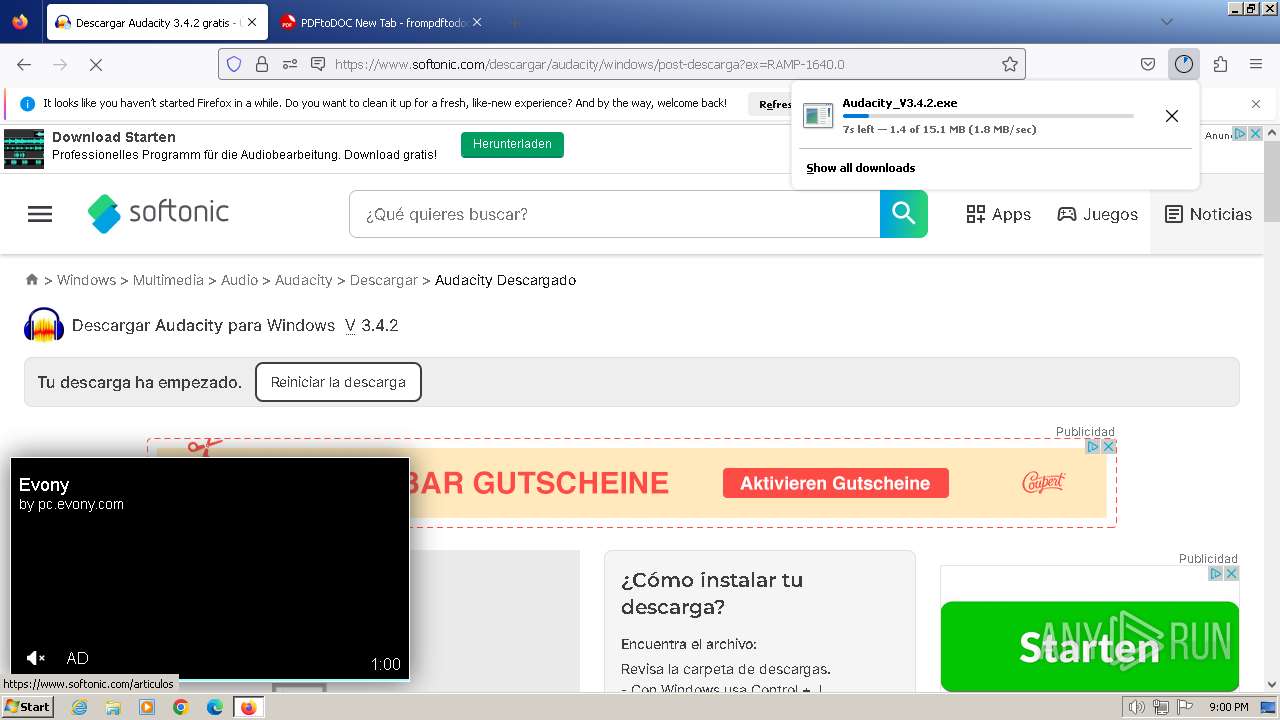Image resolution: width=1280 pixels, height=720 pixels.
Task: Open the Firefox hamburger application menu
Action: click(1256, 64)
